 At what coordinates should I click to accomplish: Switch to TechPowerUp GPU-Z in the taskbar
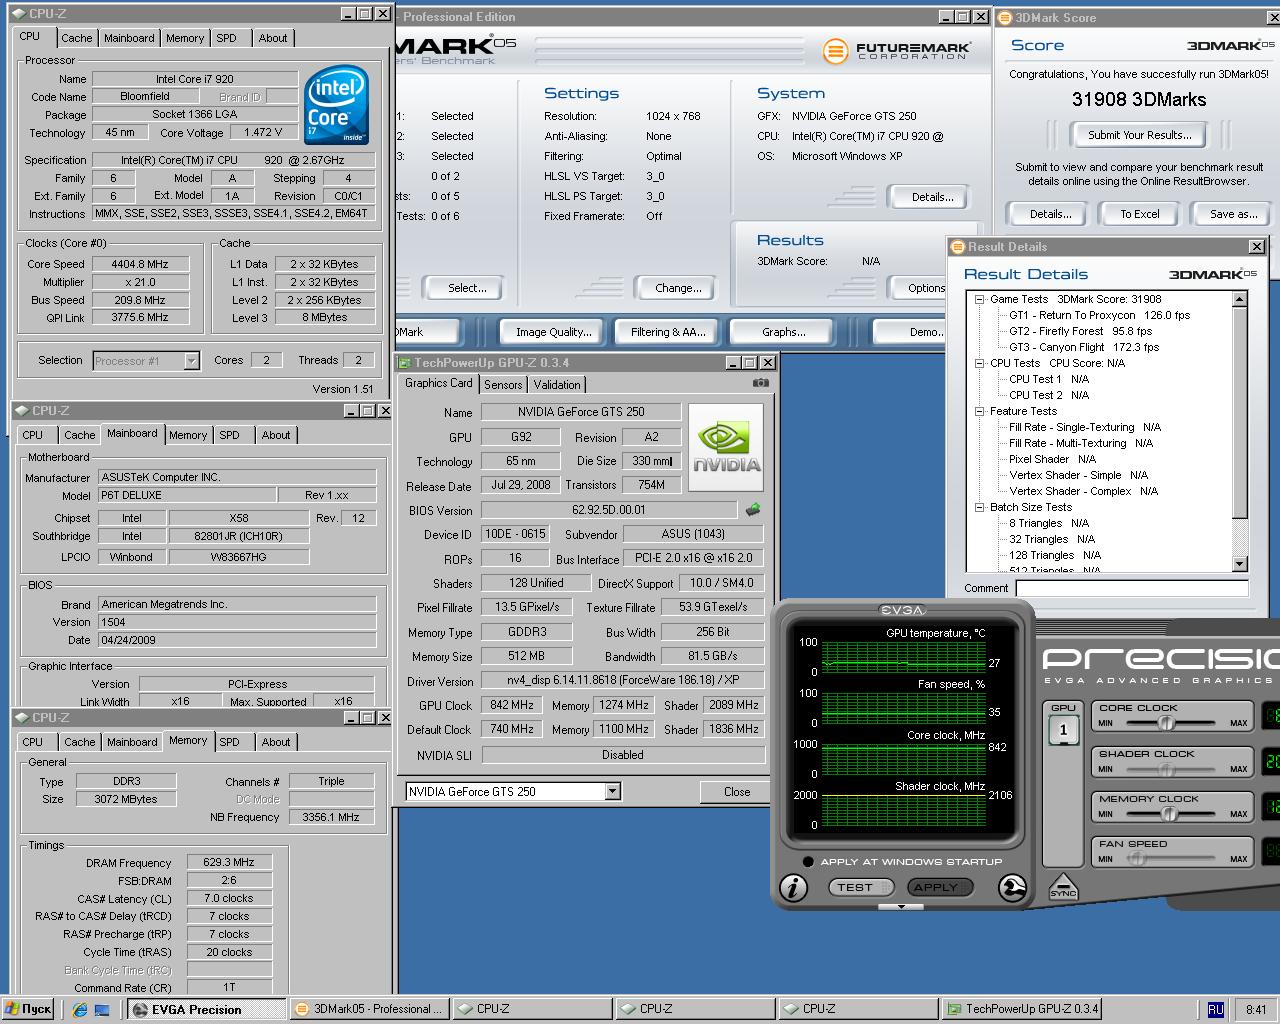(x=1021, y=1009)
